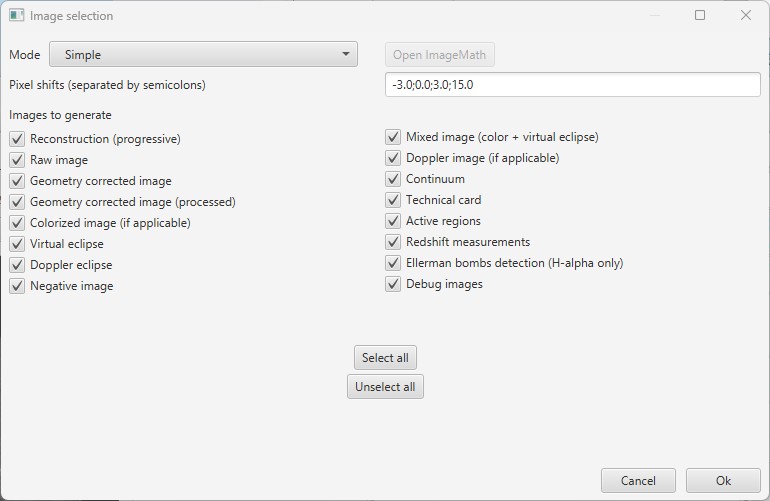
Task: Disable Redshift measurements checkbox
Action: click(x=393, y=242)
